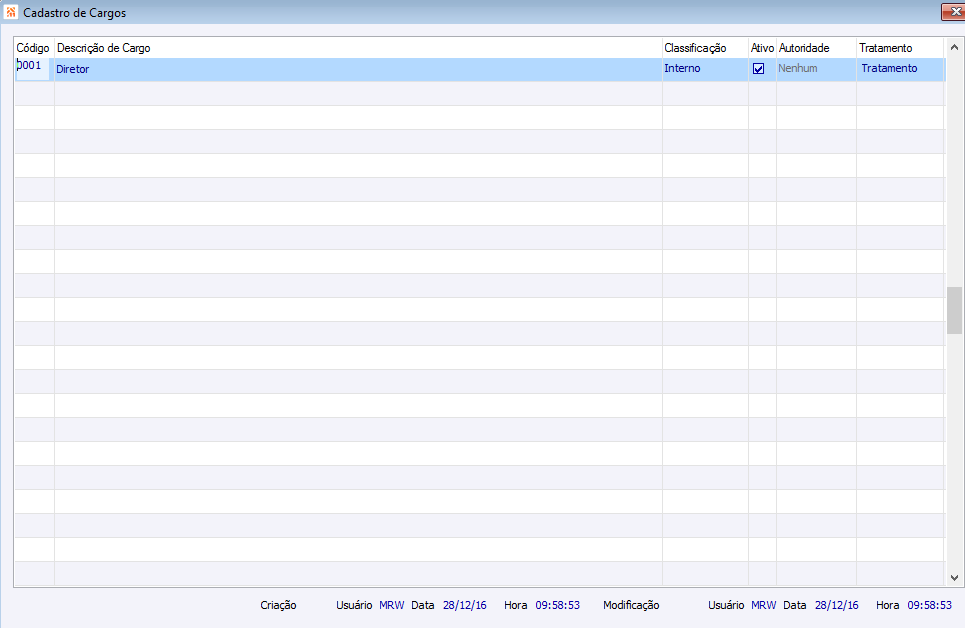Image resolution: width=965 pixels, height=628 pixels.
Task: Click the scroll up arrow of grid
Action: 954,47
